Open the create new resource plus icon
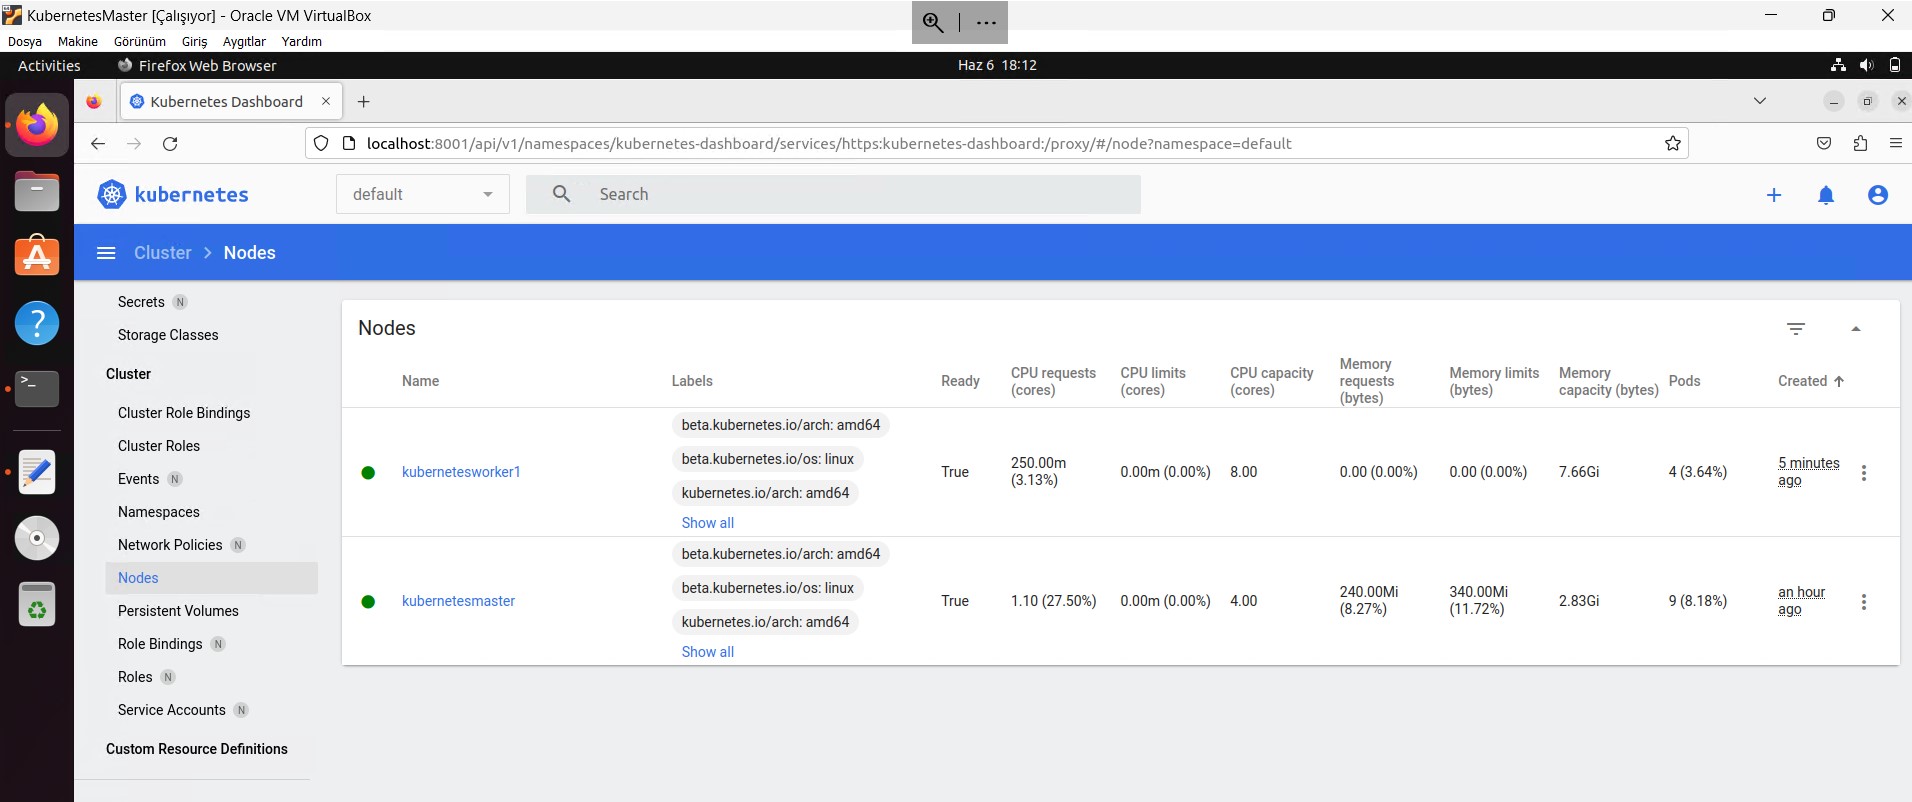The image size is (1912, 802). point(1774,195)
